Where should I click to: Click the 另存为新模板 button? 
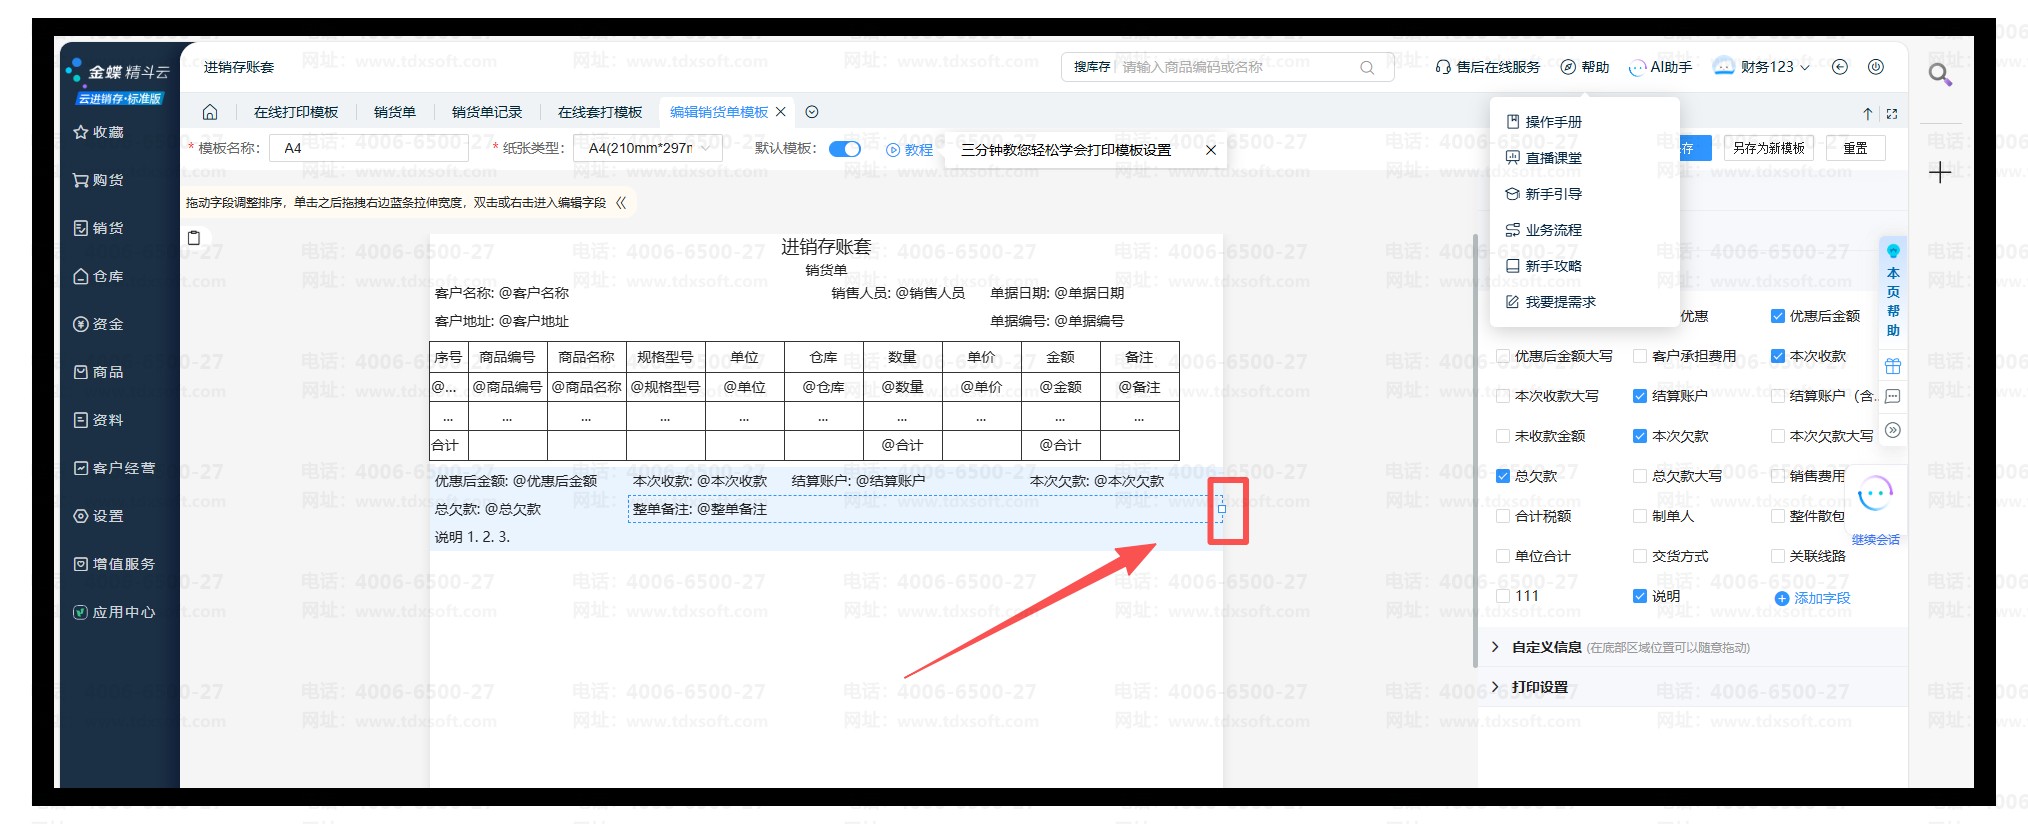pyautogui.click(x=1768, y=148)
